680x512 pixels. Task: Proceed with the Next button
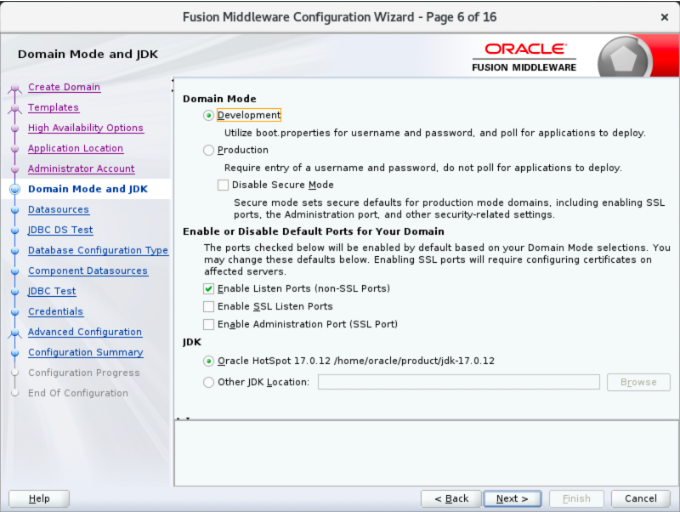[x=512, y=499]
